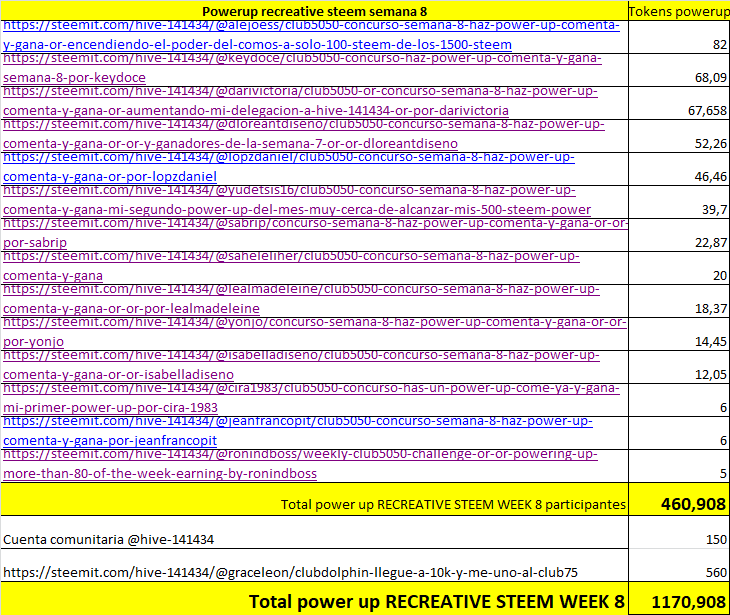This screenshot has width=730, height=615.
Task: Open the @lealmadeleine contest post link
Action: coord(301,299)
